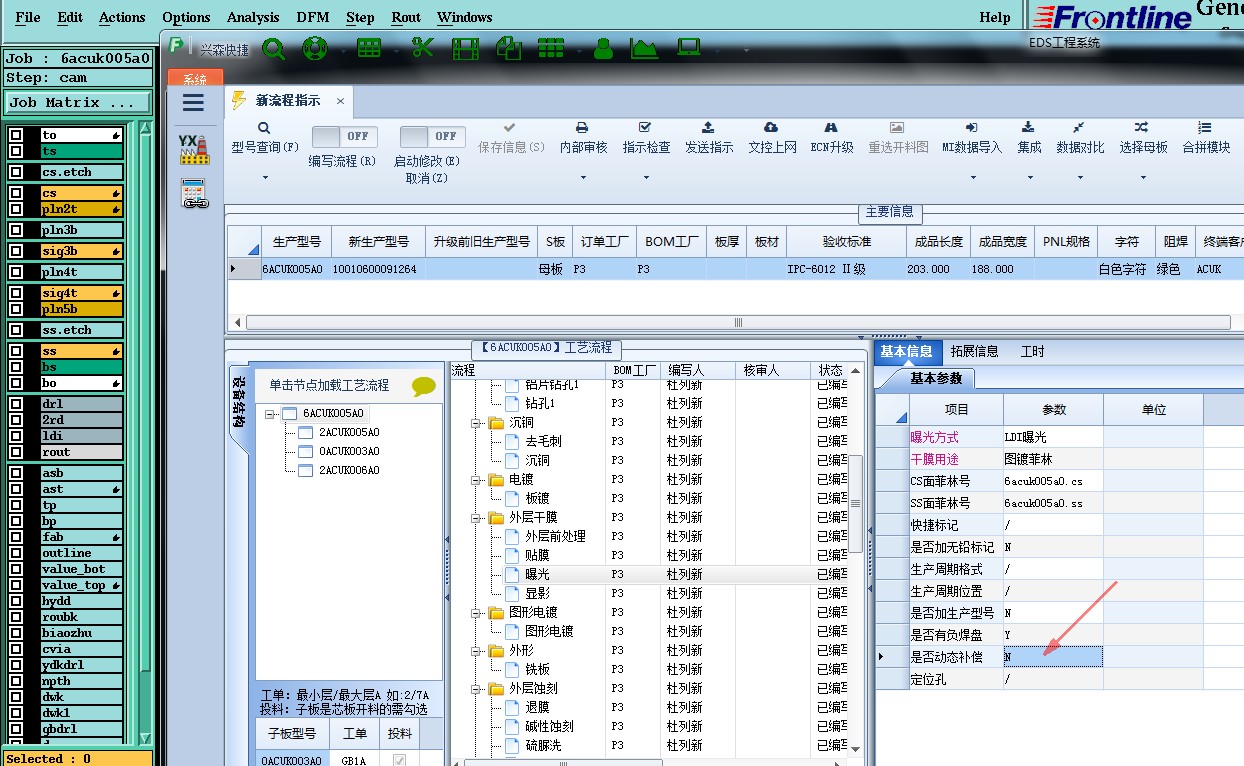Screen dimensions: 1244x766
Task: Open dropdown arrow under 选择母板
Action: 1143,178
